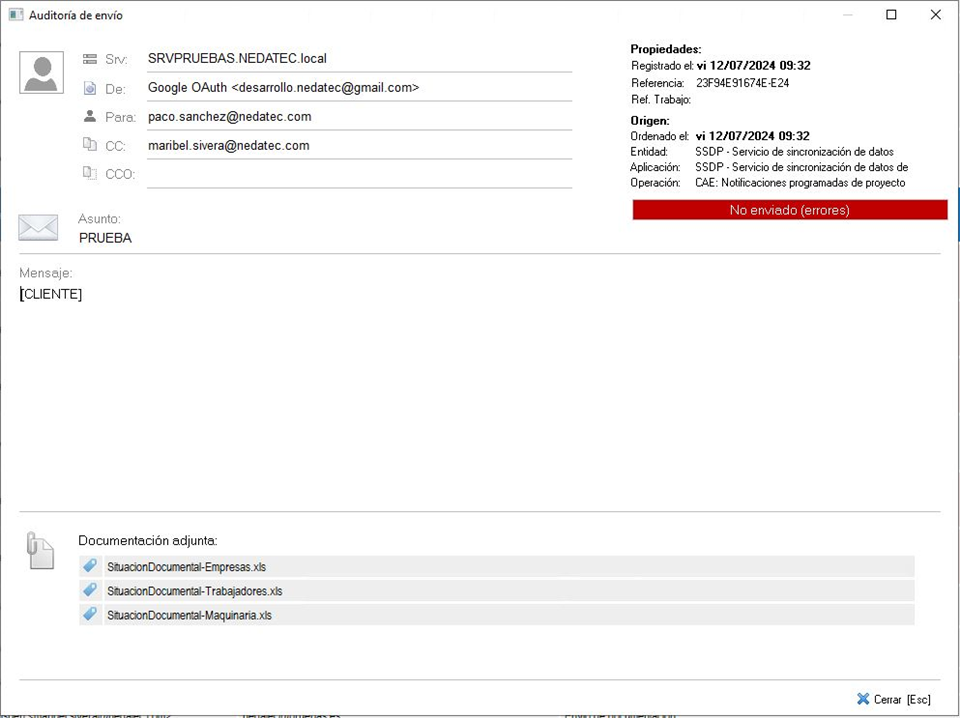
Task: Click the De sender icon
Action: (90, 88)
